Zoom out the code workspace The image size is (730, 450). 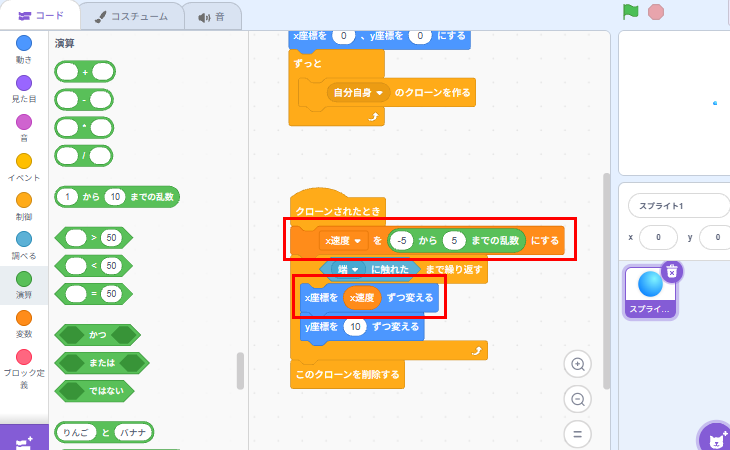578,399
